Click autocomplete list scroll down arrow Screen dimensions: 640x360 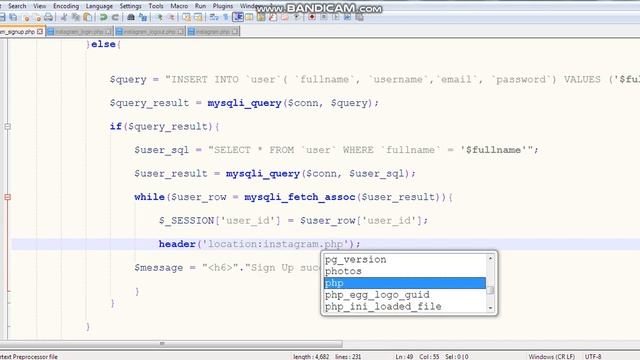point(491,308)
